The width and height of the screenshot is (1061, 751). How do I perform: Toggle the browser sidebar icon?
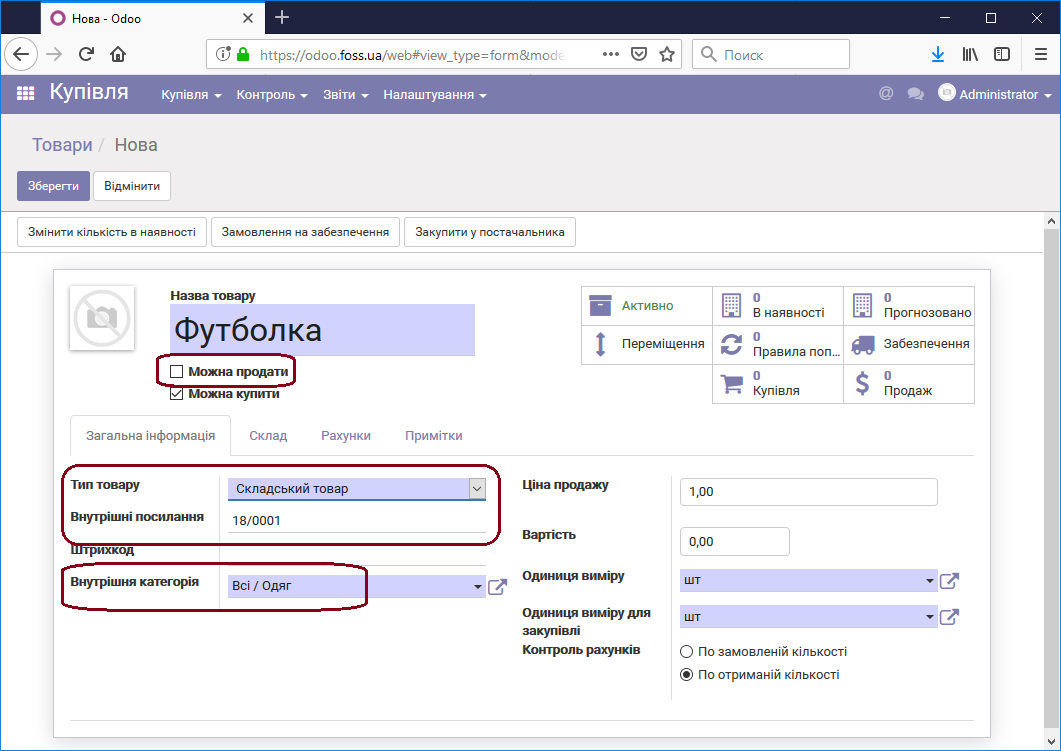click(x=1002, y=54)
